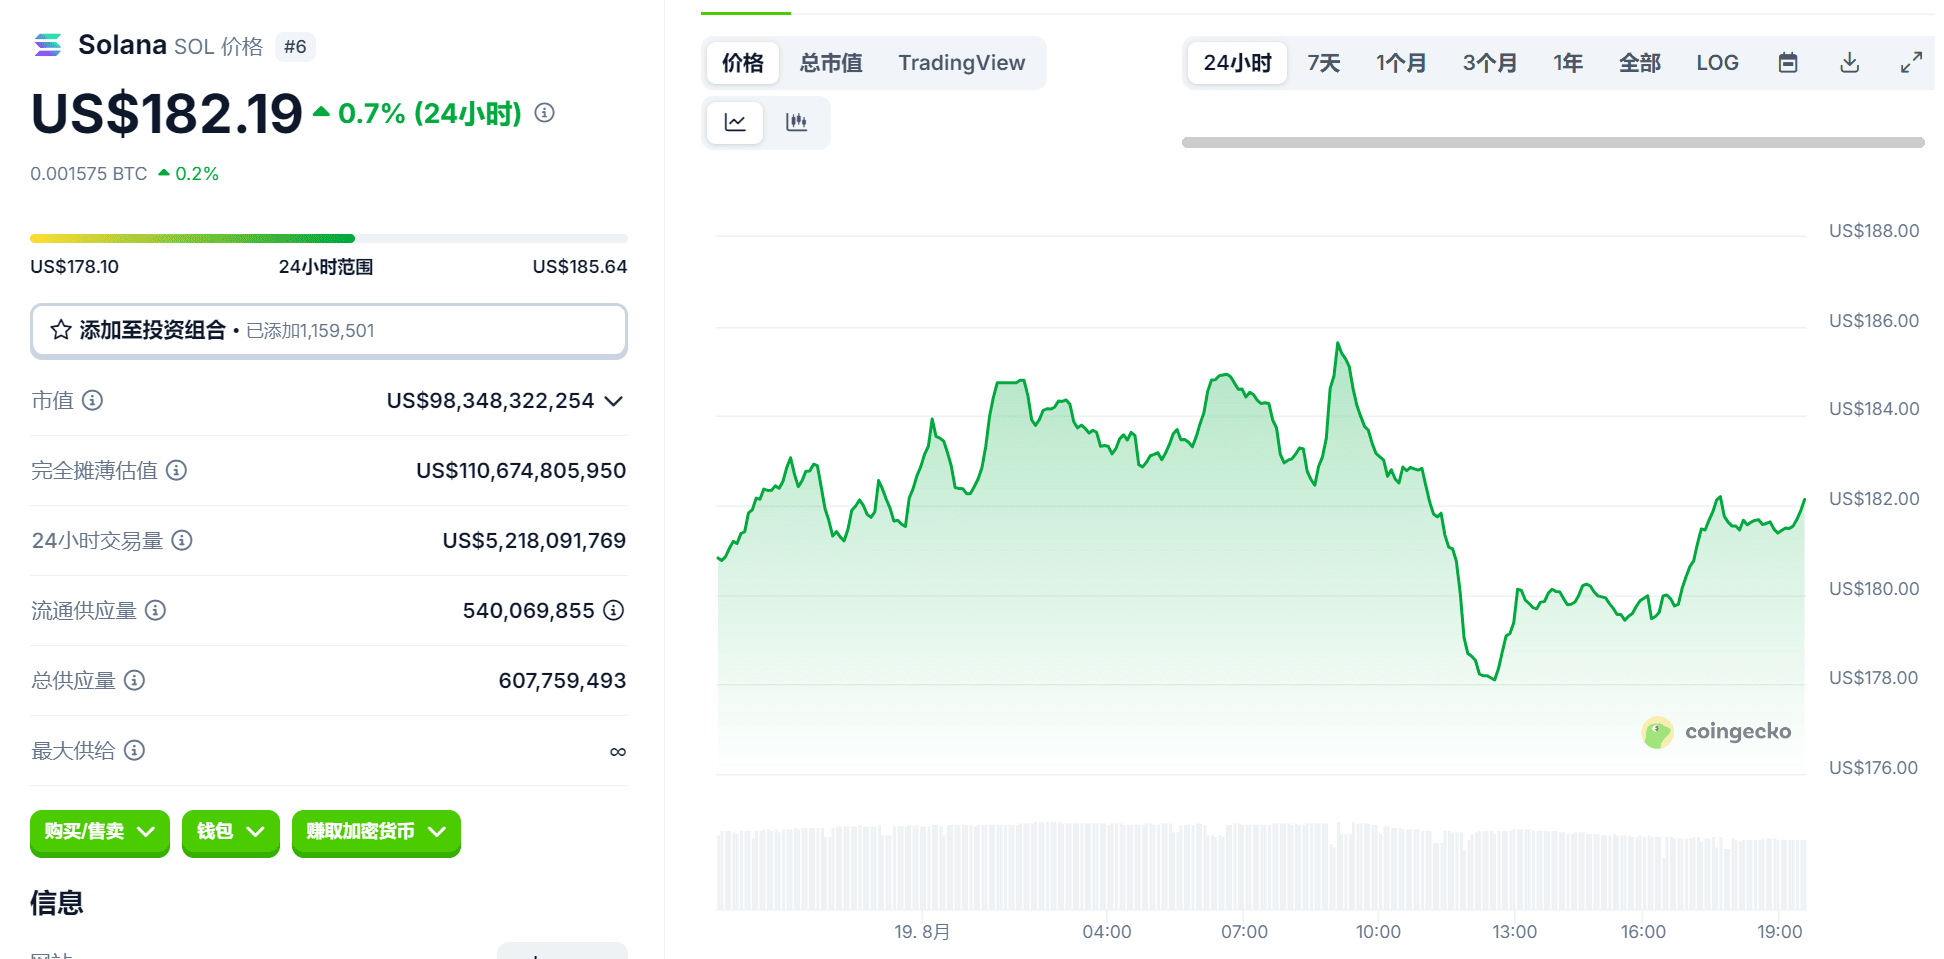Click the 24小时范围 price range bar
The height and width of the screenshot is (959, 1944).
point(329,238)
